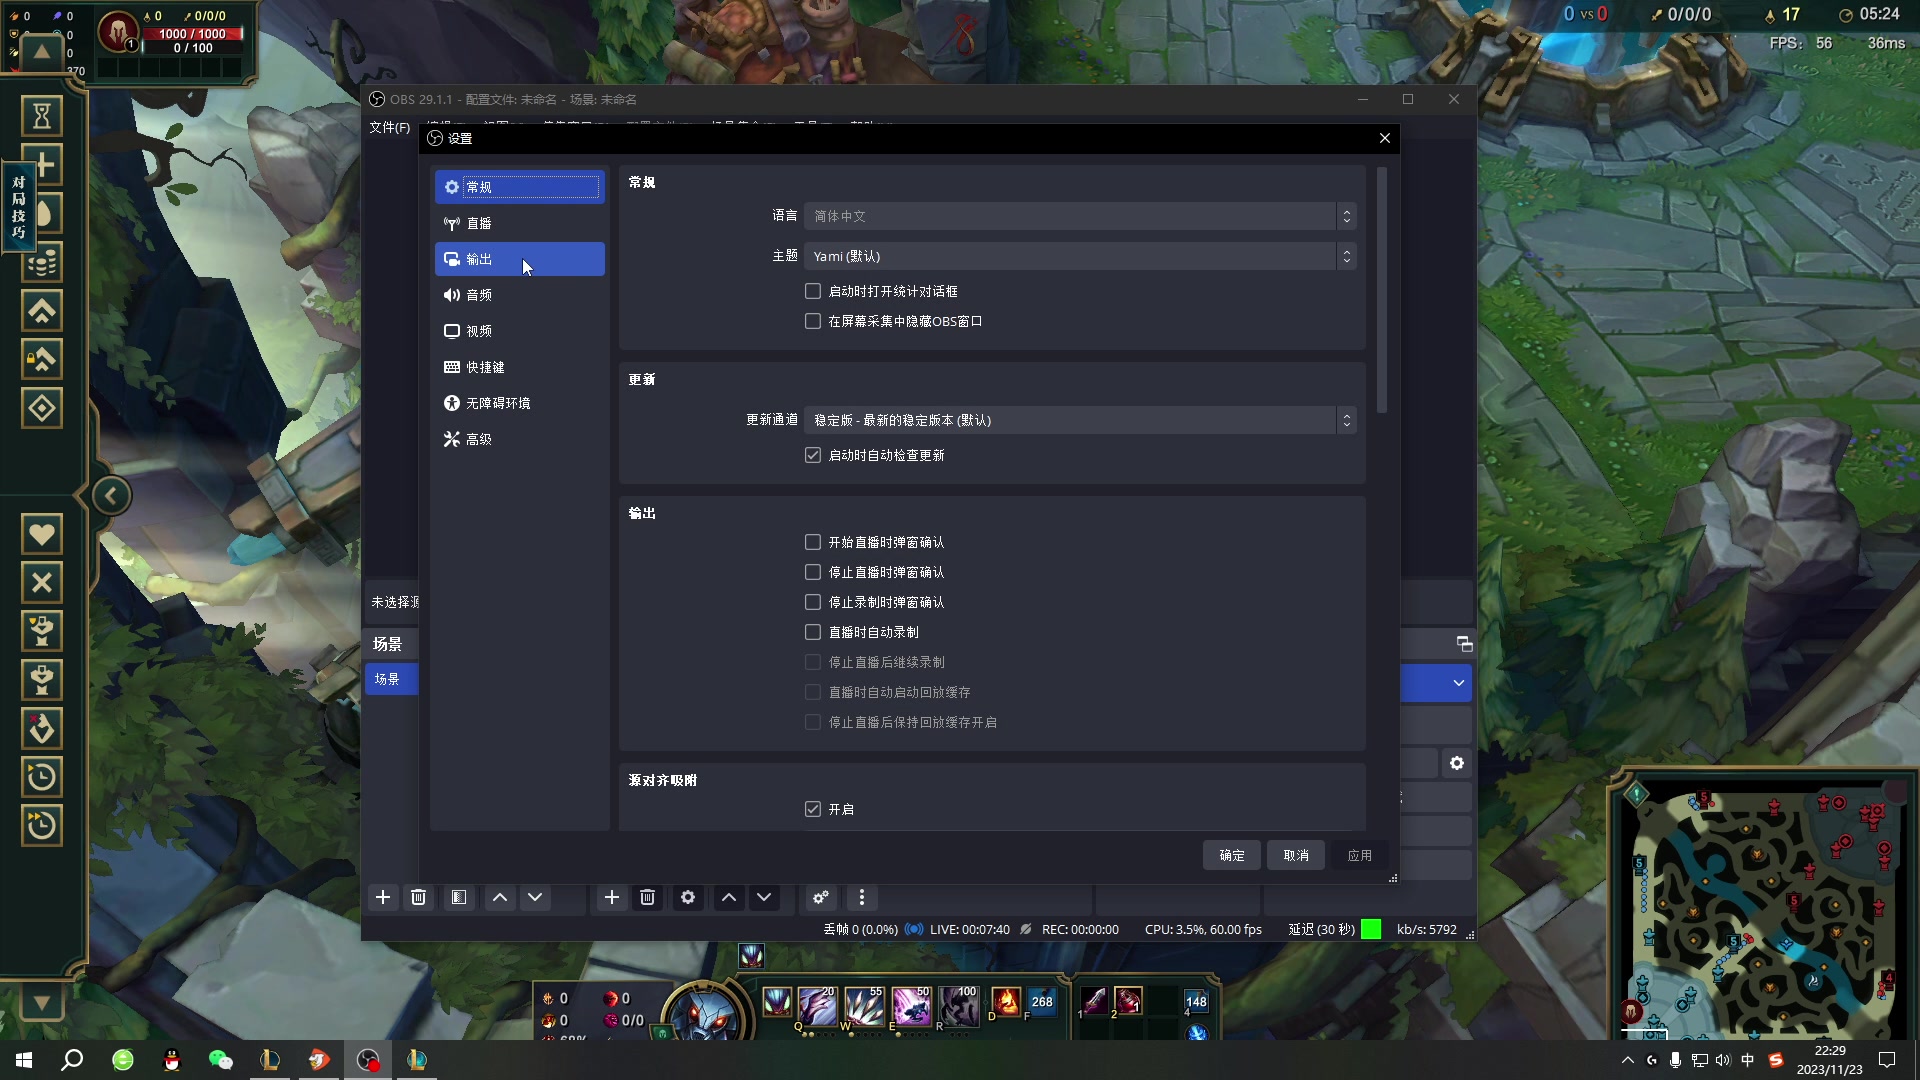Click the OBS source delete (trash) icon

point(647,898)
